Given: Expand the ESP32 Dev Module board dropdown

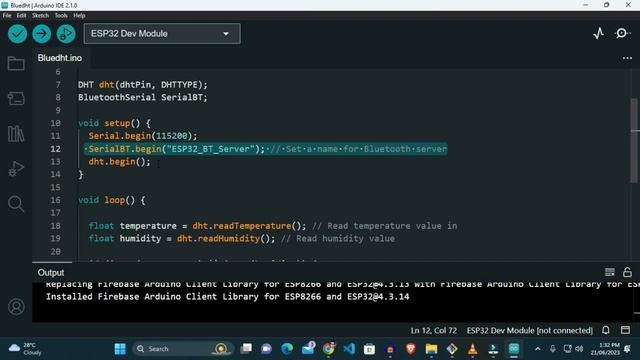Looking at the screenshot, I should (x=162, y=33).
